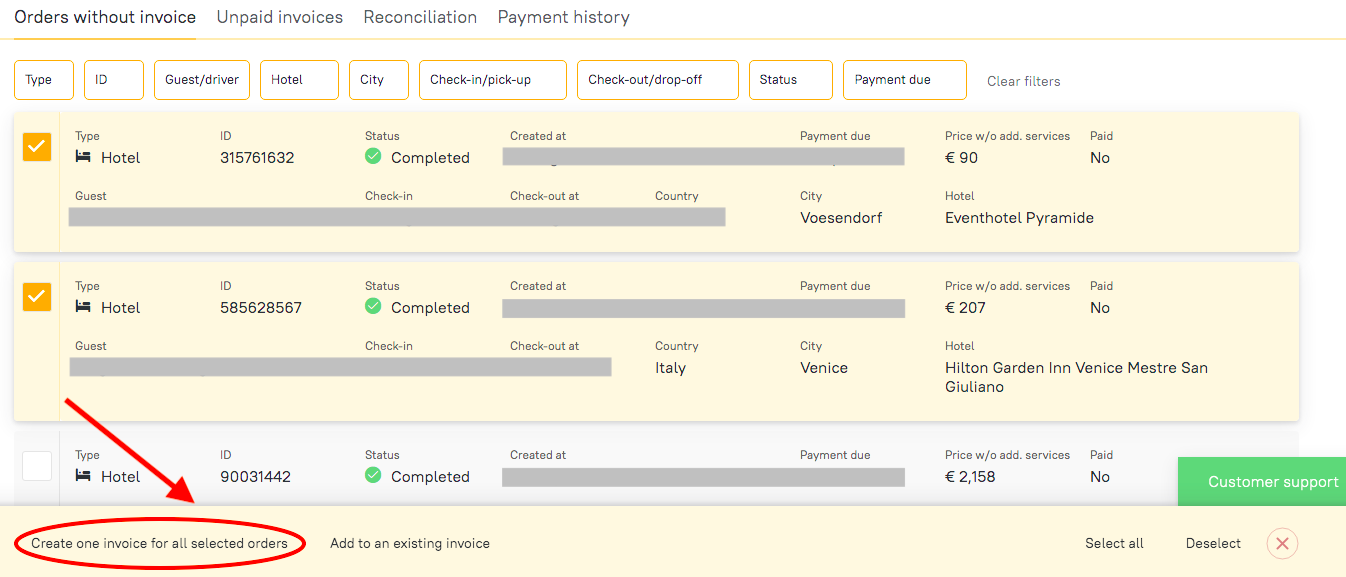
Task: Choose Add to an existing invoice
Action: (410, 543)
